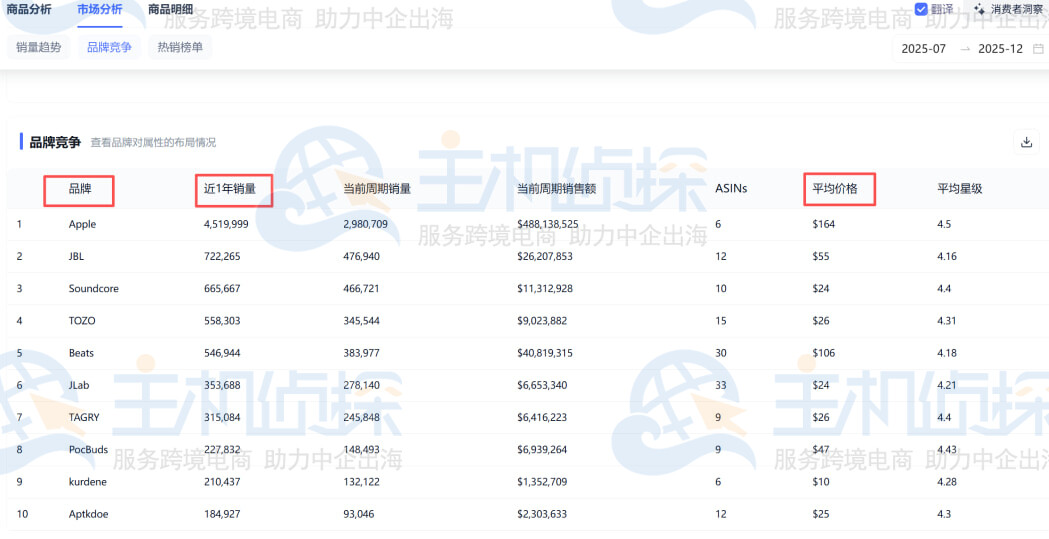This screenshot has width=1049, height=539.
Task: Click PocBuds' revenue $6,939,264
Action: point(542,449)
